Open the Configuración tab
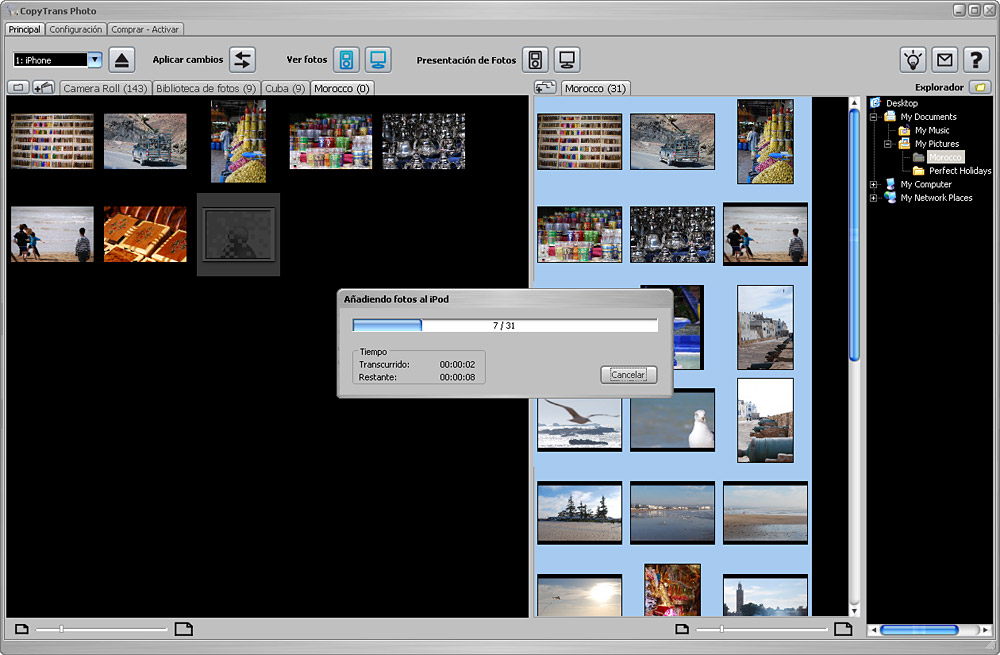1000x655 pixels. 75,29
